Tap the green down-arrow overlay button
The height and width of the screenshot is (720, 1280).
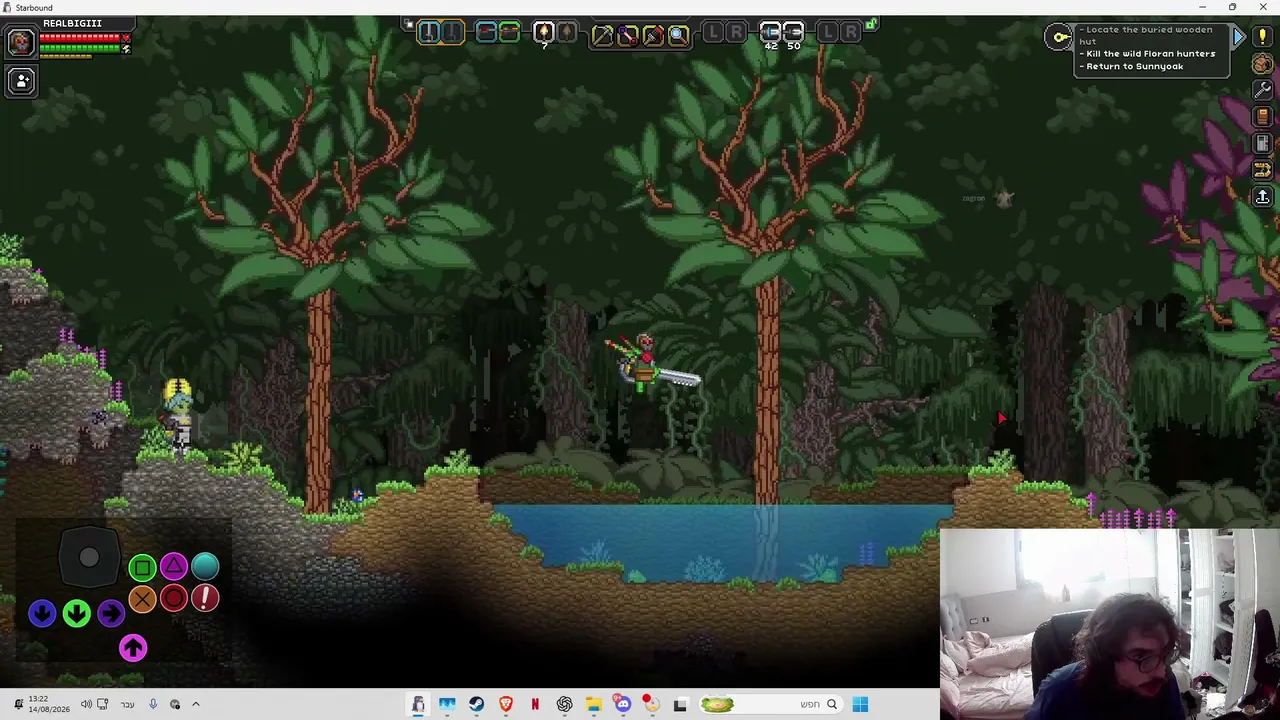click(77, 613)
